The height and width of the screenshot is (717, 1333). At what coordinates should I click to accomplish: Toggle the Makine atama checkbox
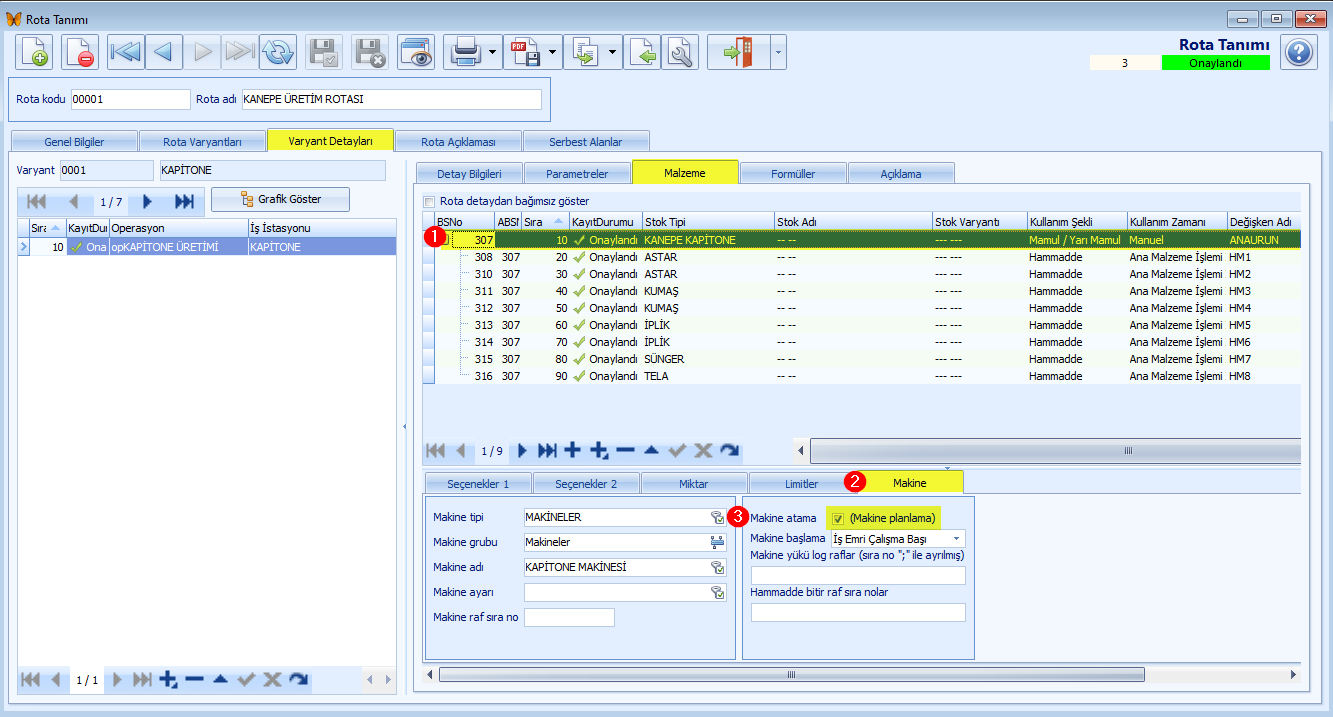pyautogui.click(x=838, y=518)
